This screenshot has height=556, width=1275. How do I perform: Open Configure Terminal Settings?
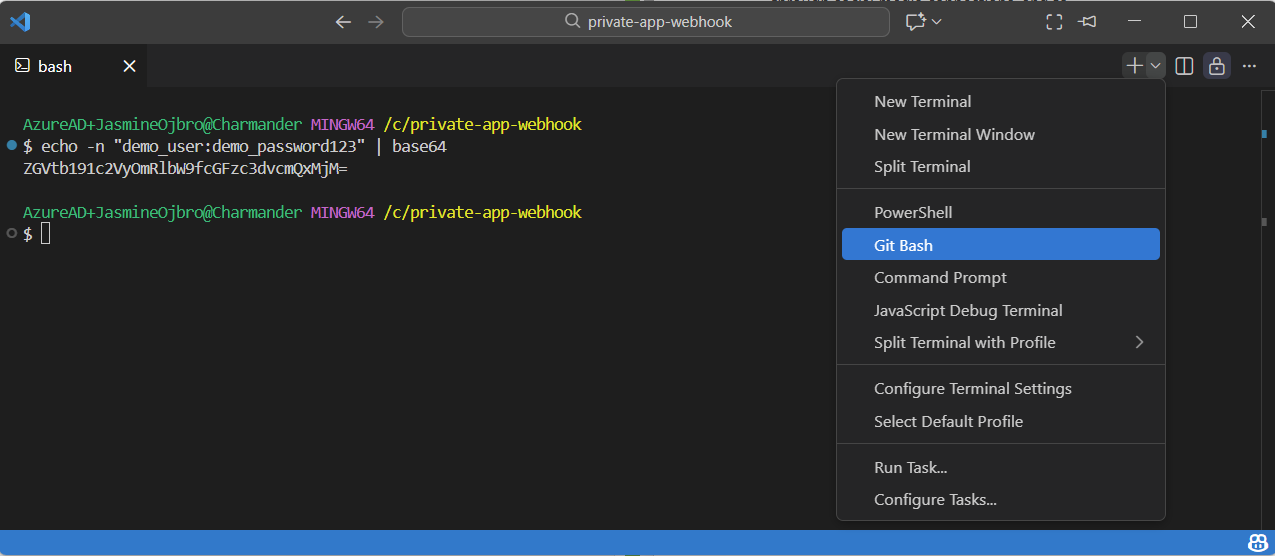click(1001, 388)
